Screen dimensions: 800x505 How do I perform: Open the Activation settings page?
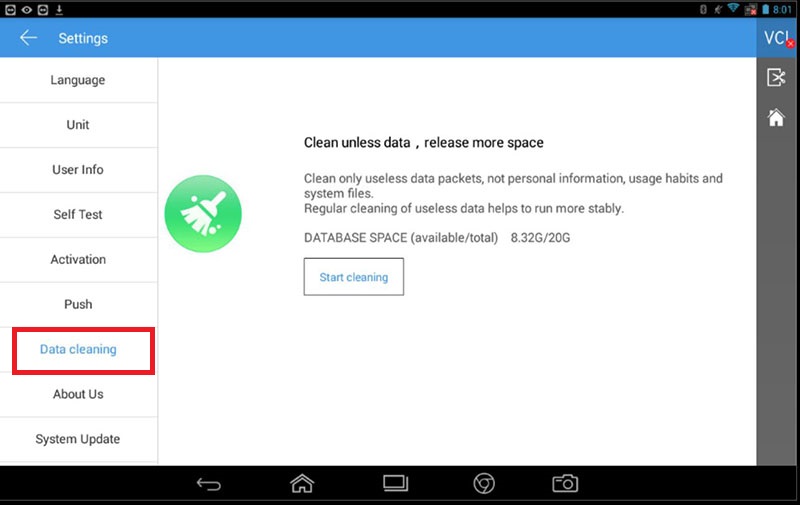[x=78, y=260]
